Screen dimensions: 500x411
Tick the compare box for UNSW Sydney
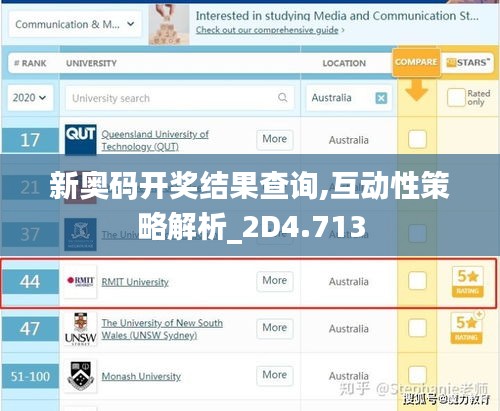click(417, 328)
